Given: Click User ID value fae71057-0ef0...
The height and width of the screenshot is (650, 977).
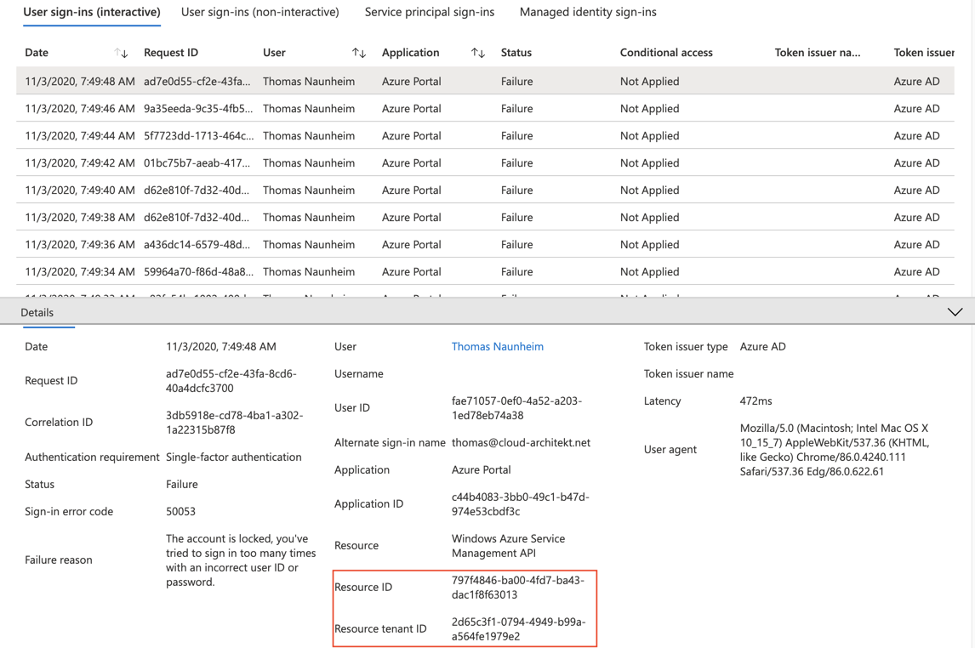Looking at the screenshot, I should [517, 408].
